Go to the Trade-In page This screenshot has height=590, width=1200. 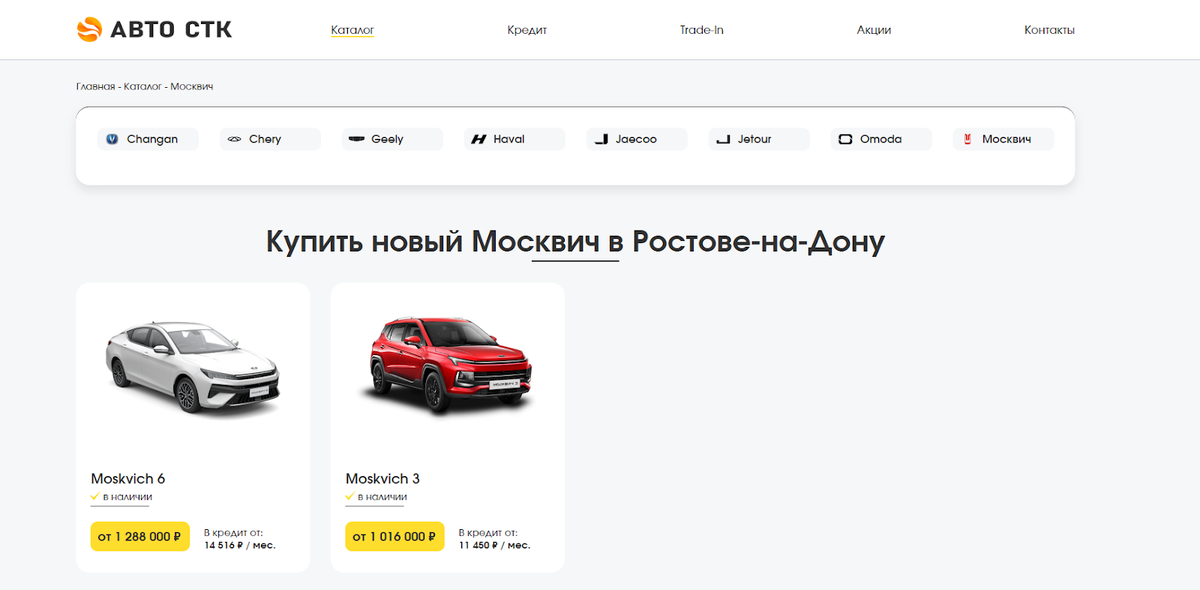point(702,30)
